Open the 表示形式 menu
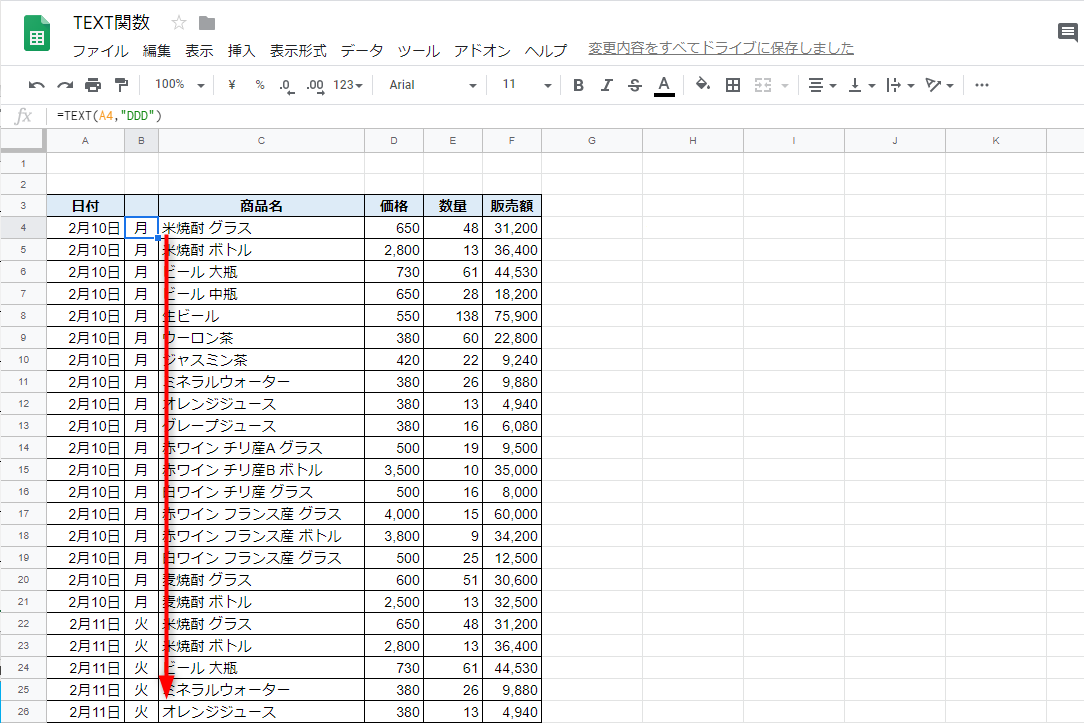 coord(298,51)
